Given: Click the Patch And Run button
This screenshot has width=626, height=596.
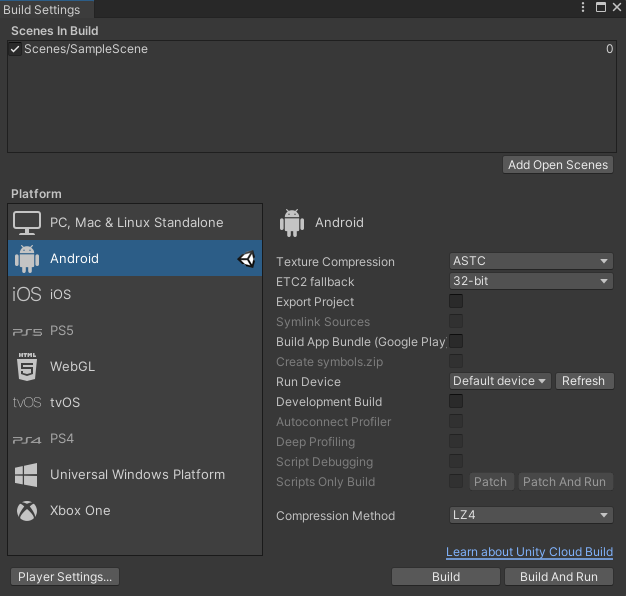Looking at the screenshot, I should (x=565, y=482).
